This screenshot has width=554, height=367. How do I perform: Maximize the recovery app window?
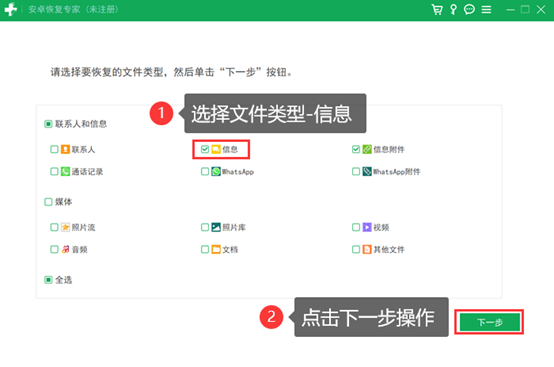tap(525, 10)
